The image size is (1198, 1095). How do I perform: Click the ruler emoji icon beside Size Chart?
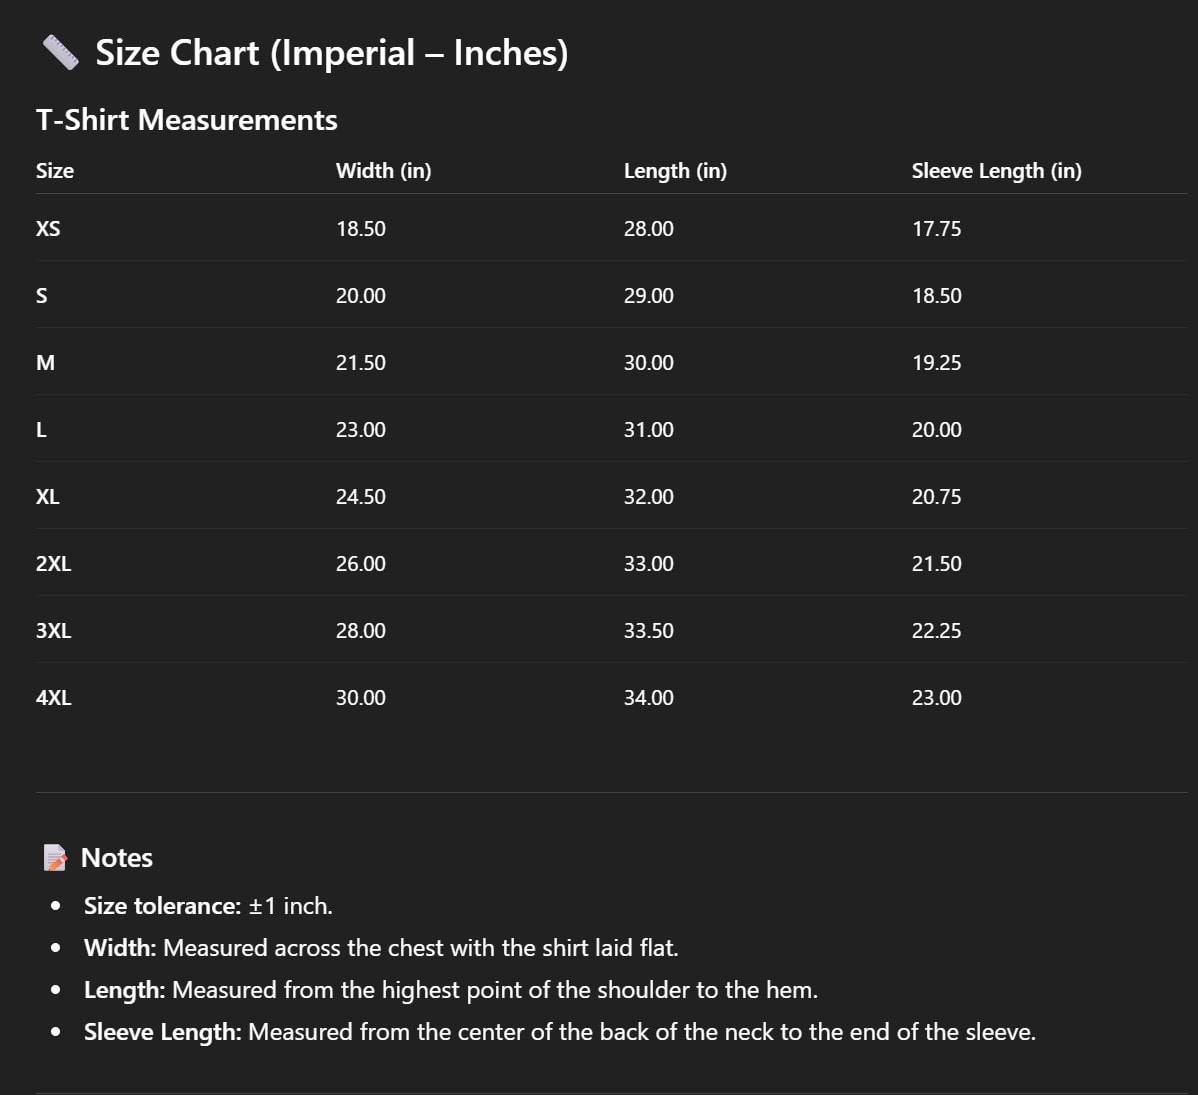[x=60, y=53]
